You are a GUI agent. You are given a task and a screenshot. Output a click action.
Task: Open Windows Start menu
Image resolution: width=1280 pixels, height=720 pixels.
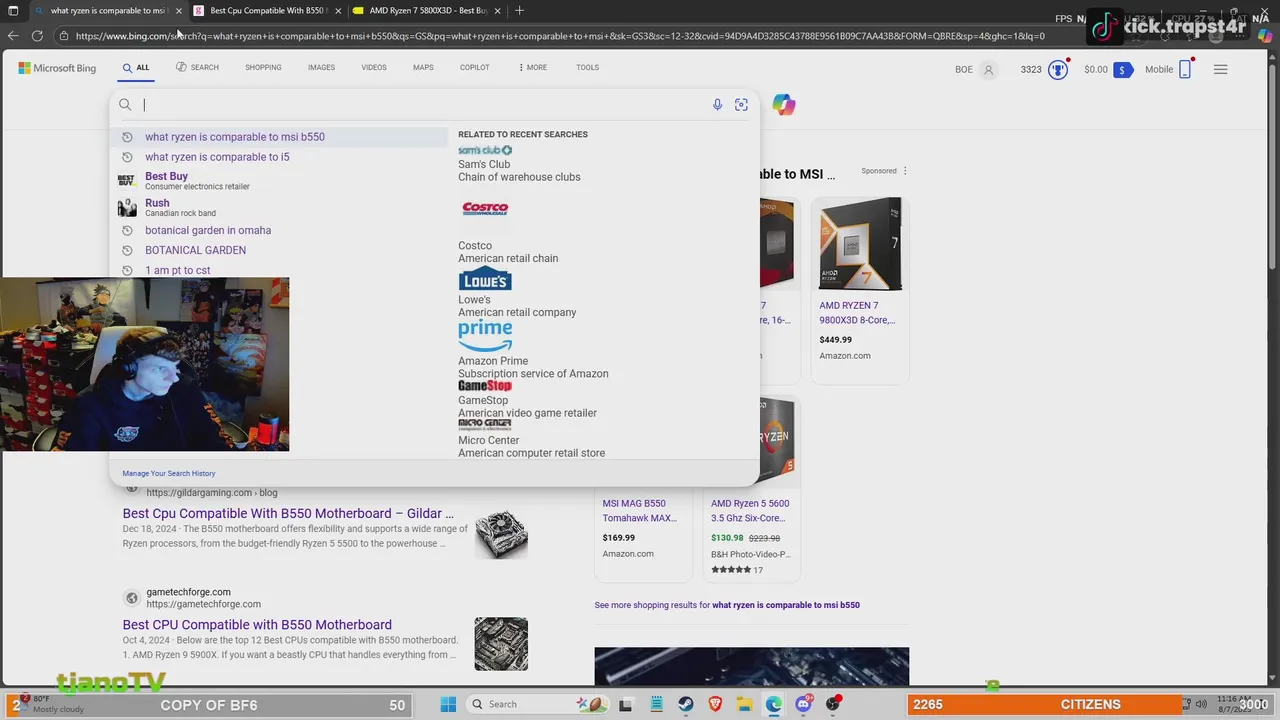[x=448, y=704]
